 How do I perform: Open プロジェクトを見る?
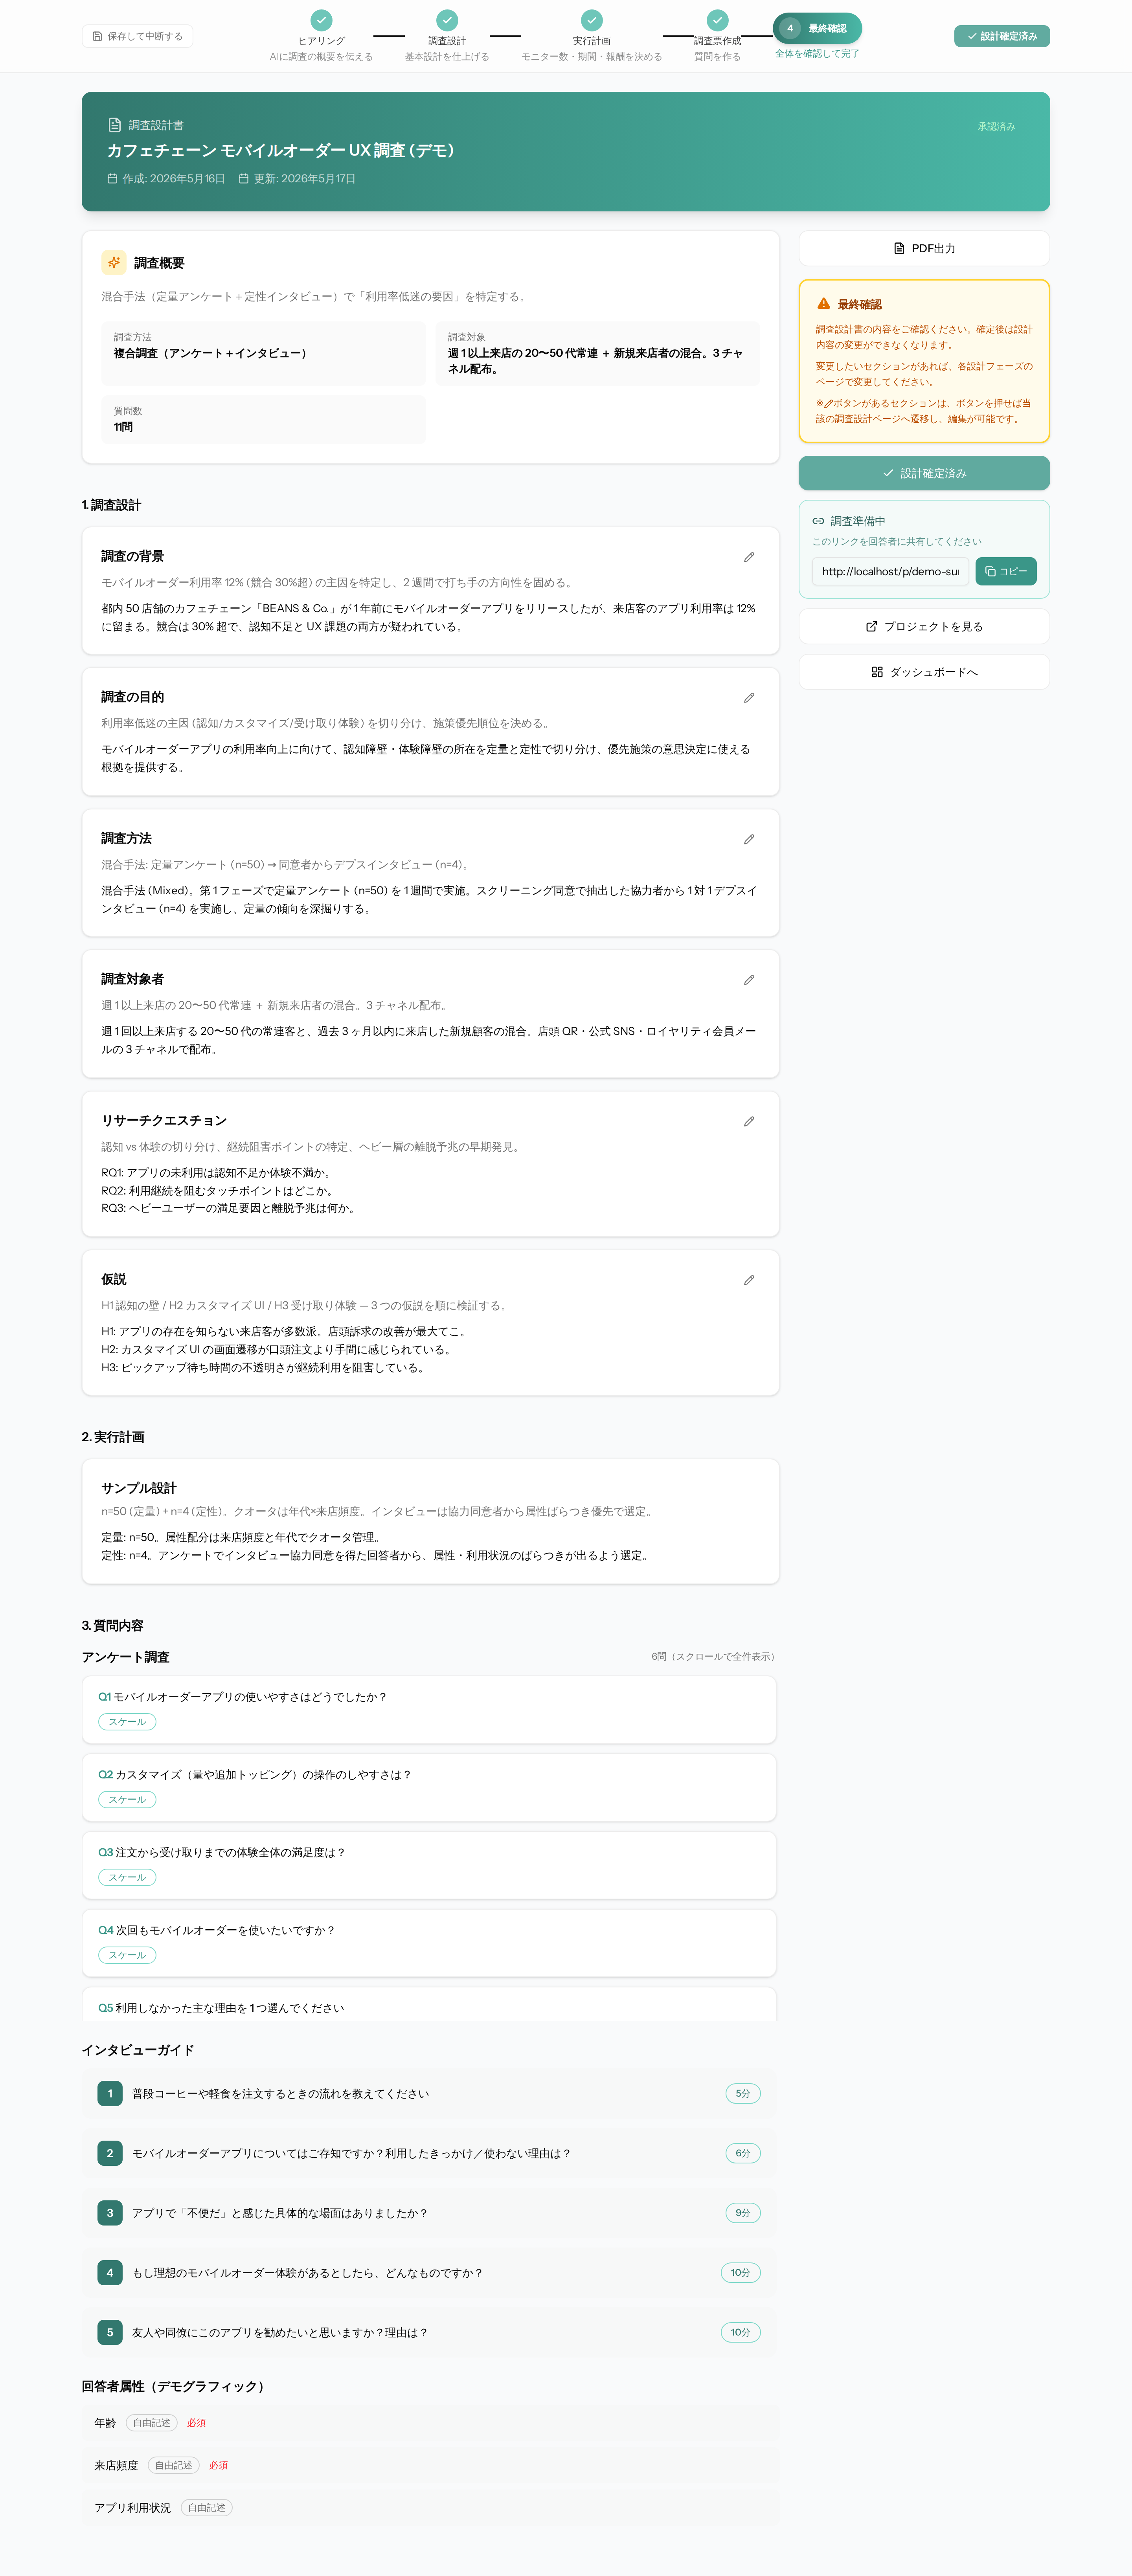pyautogui.click(x=924, y=626)
